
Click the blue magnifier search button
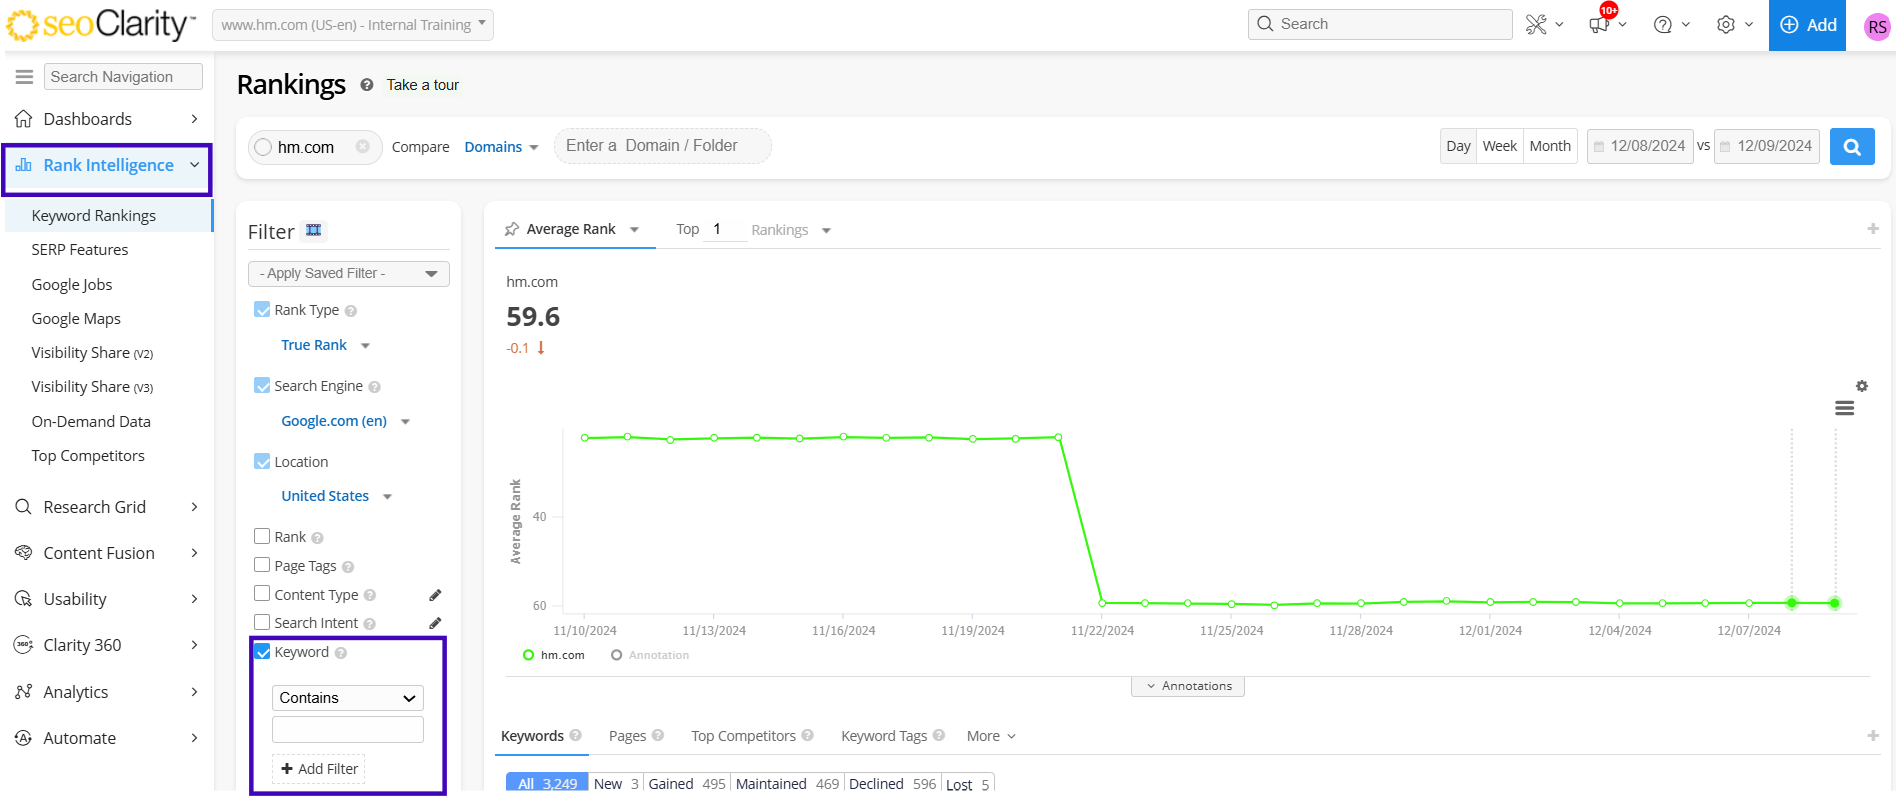click(1851, 146)
